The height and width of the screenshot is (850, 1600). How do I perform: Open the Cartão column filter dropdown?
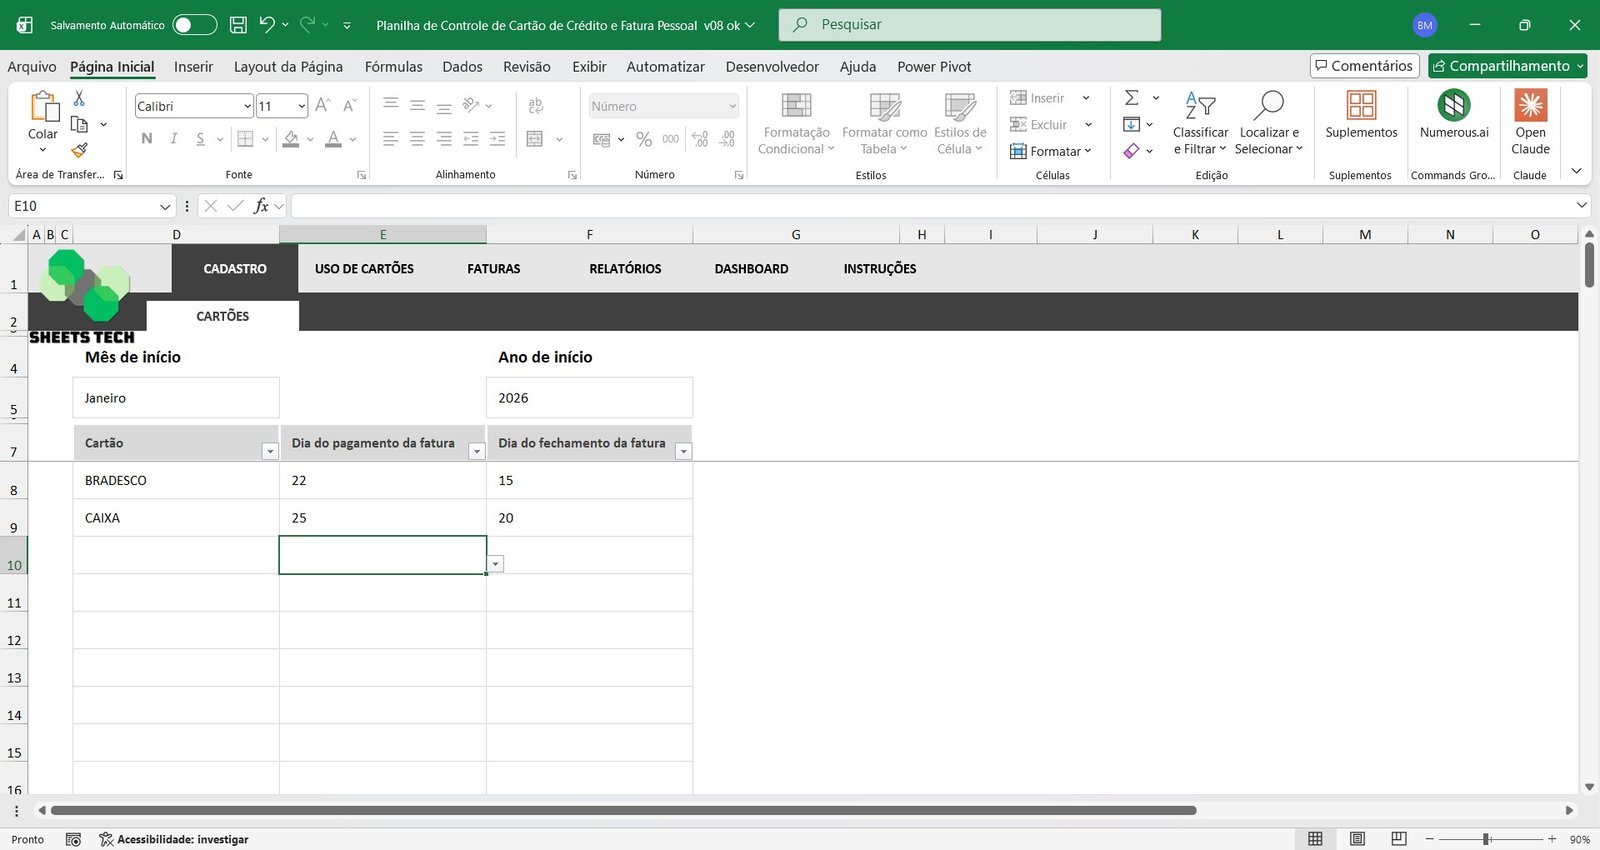coord(269,452)
